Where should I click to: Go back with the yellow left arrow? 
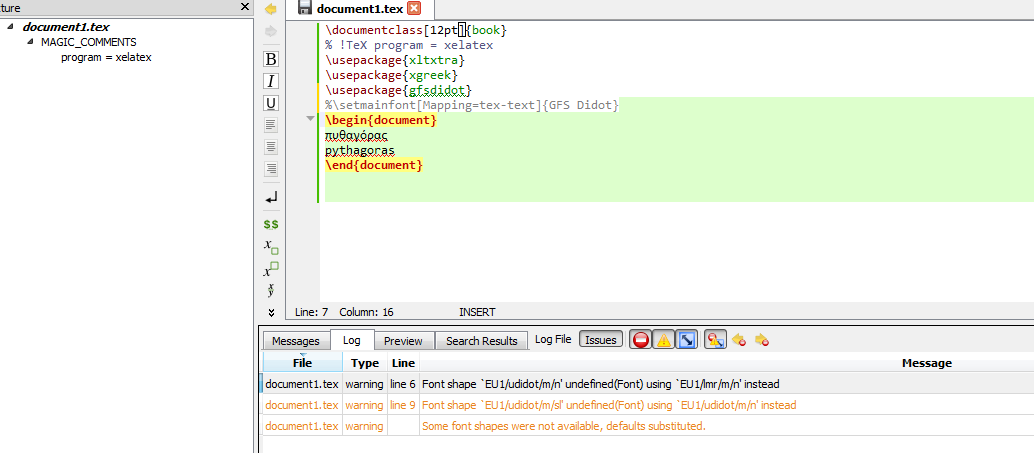(270, 9)
